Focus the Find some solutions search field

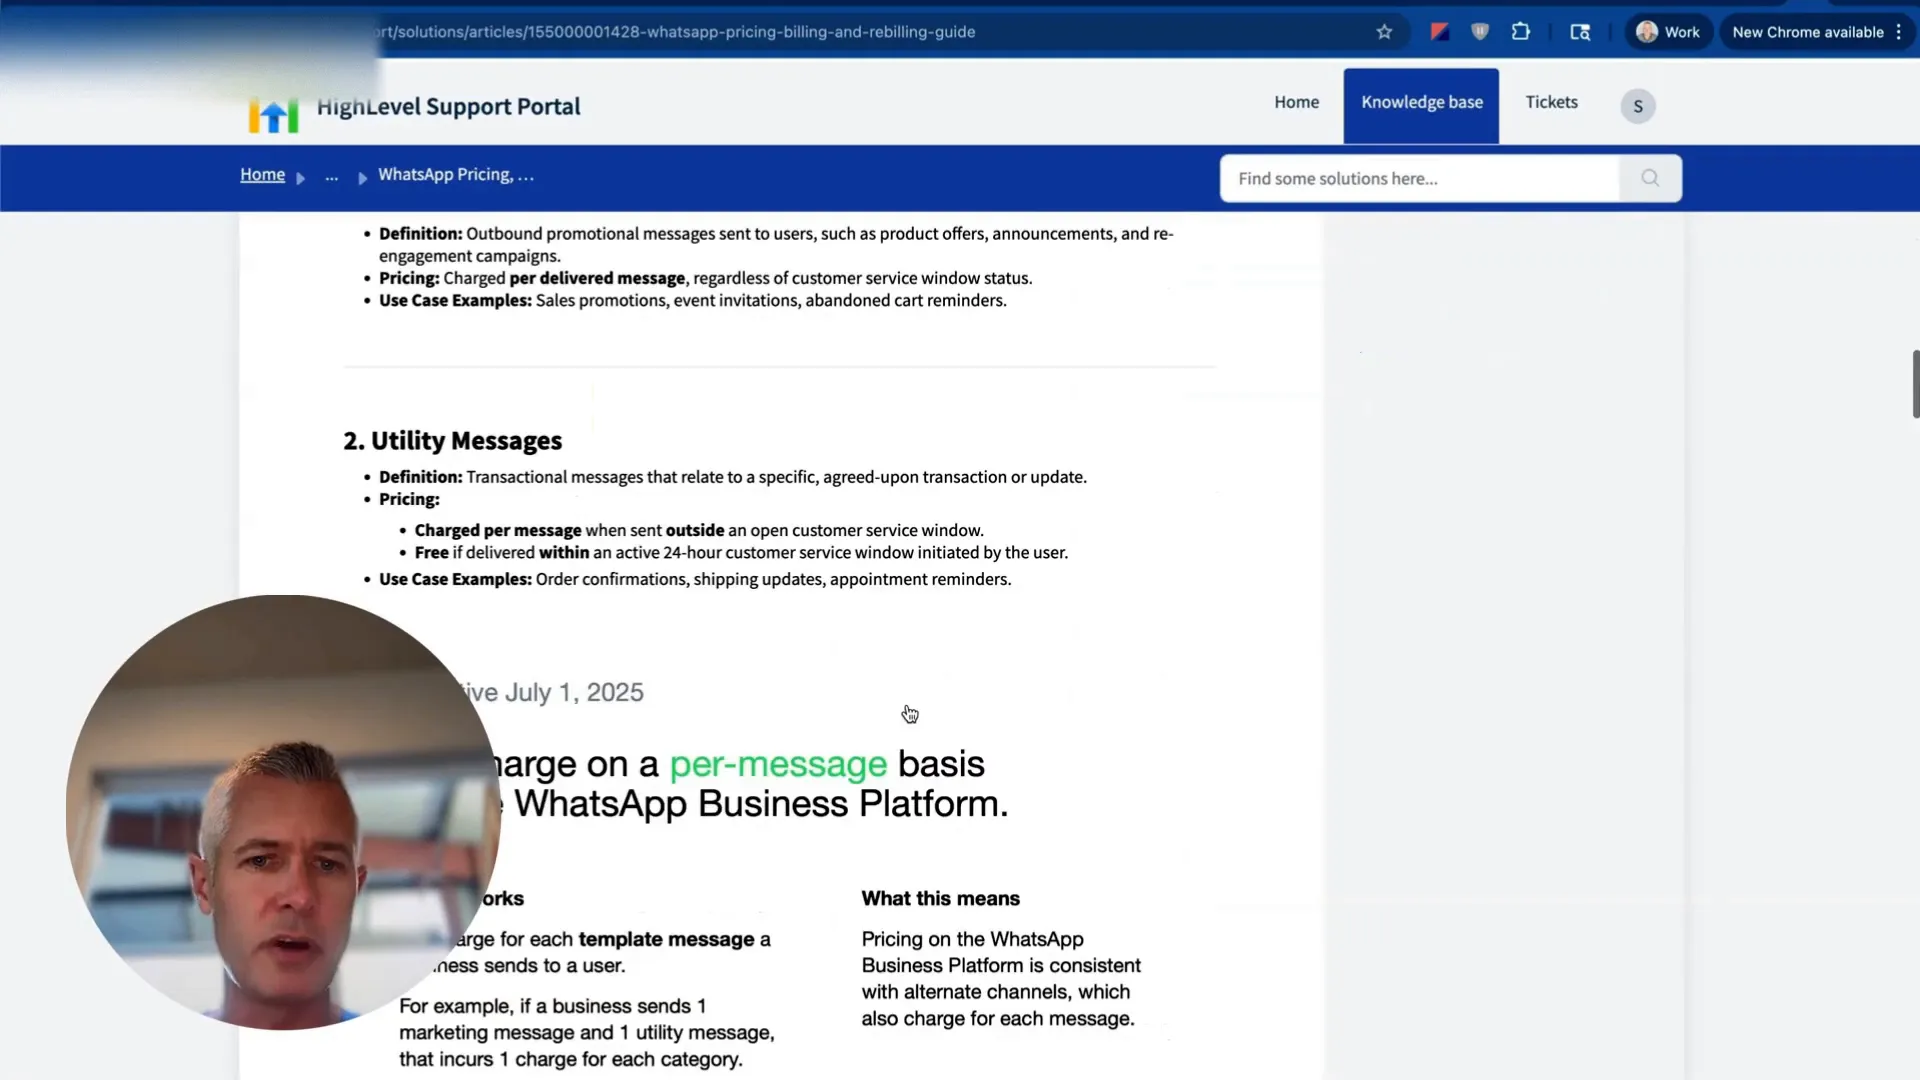(1419, 178)
